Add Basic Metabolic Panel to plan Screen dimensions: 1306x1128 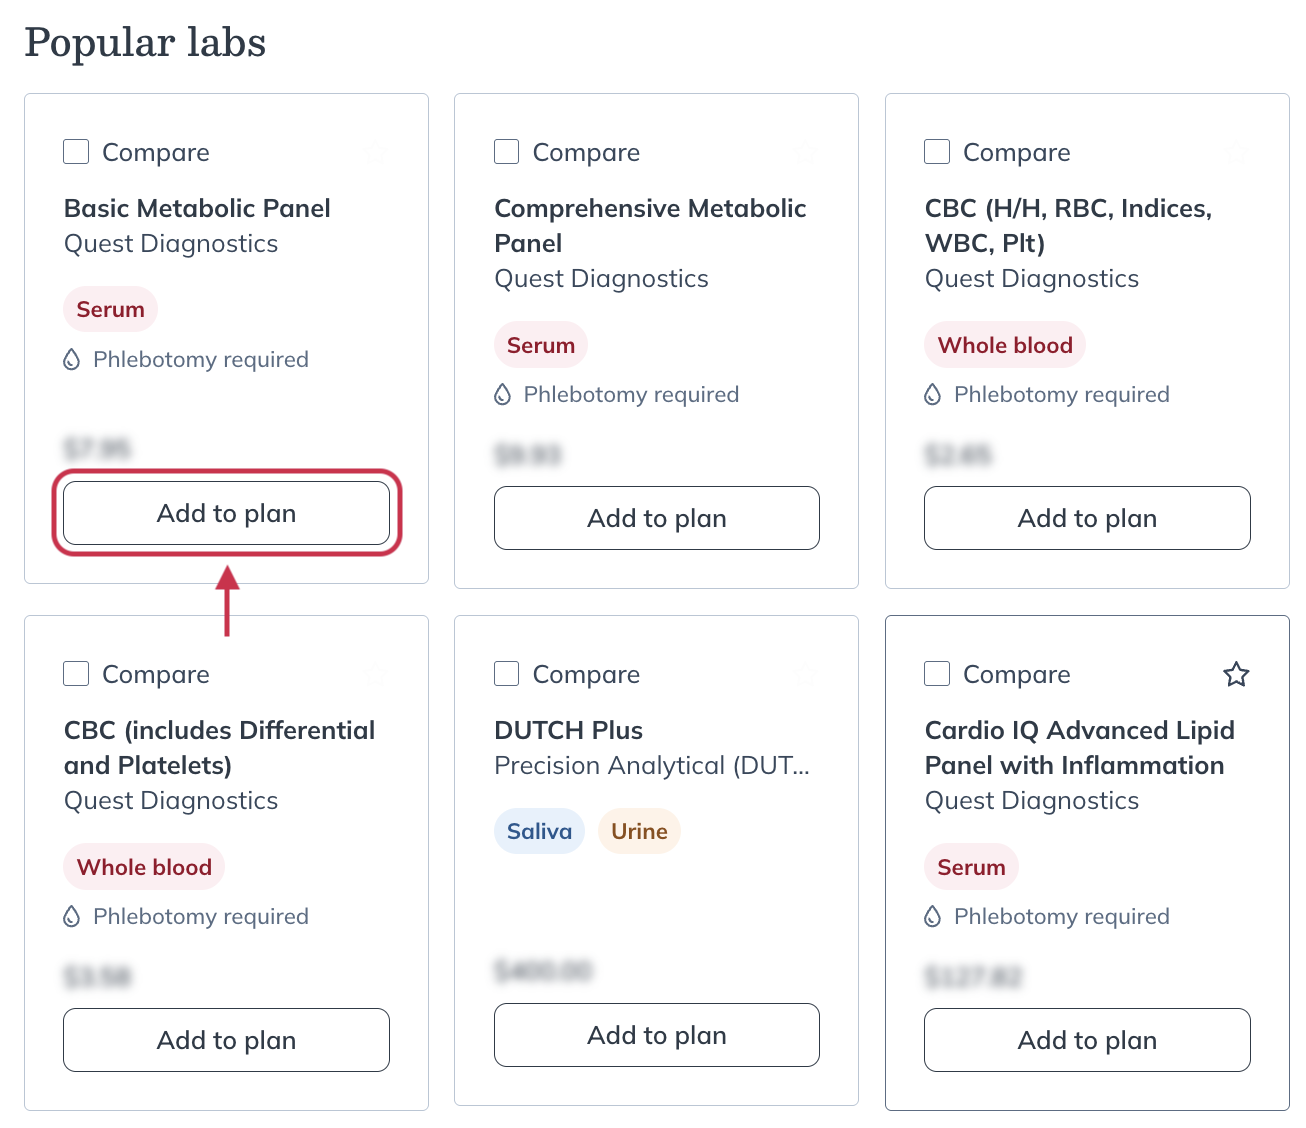226,513
